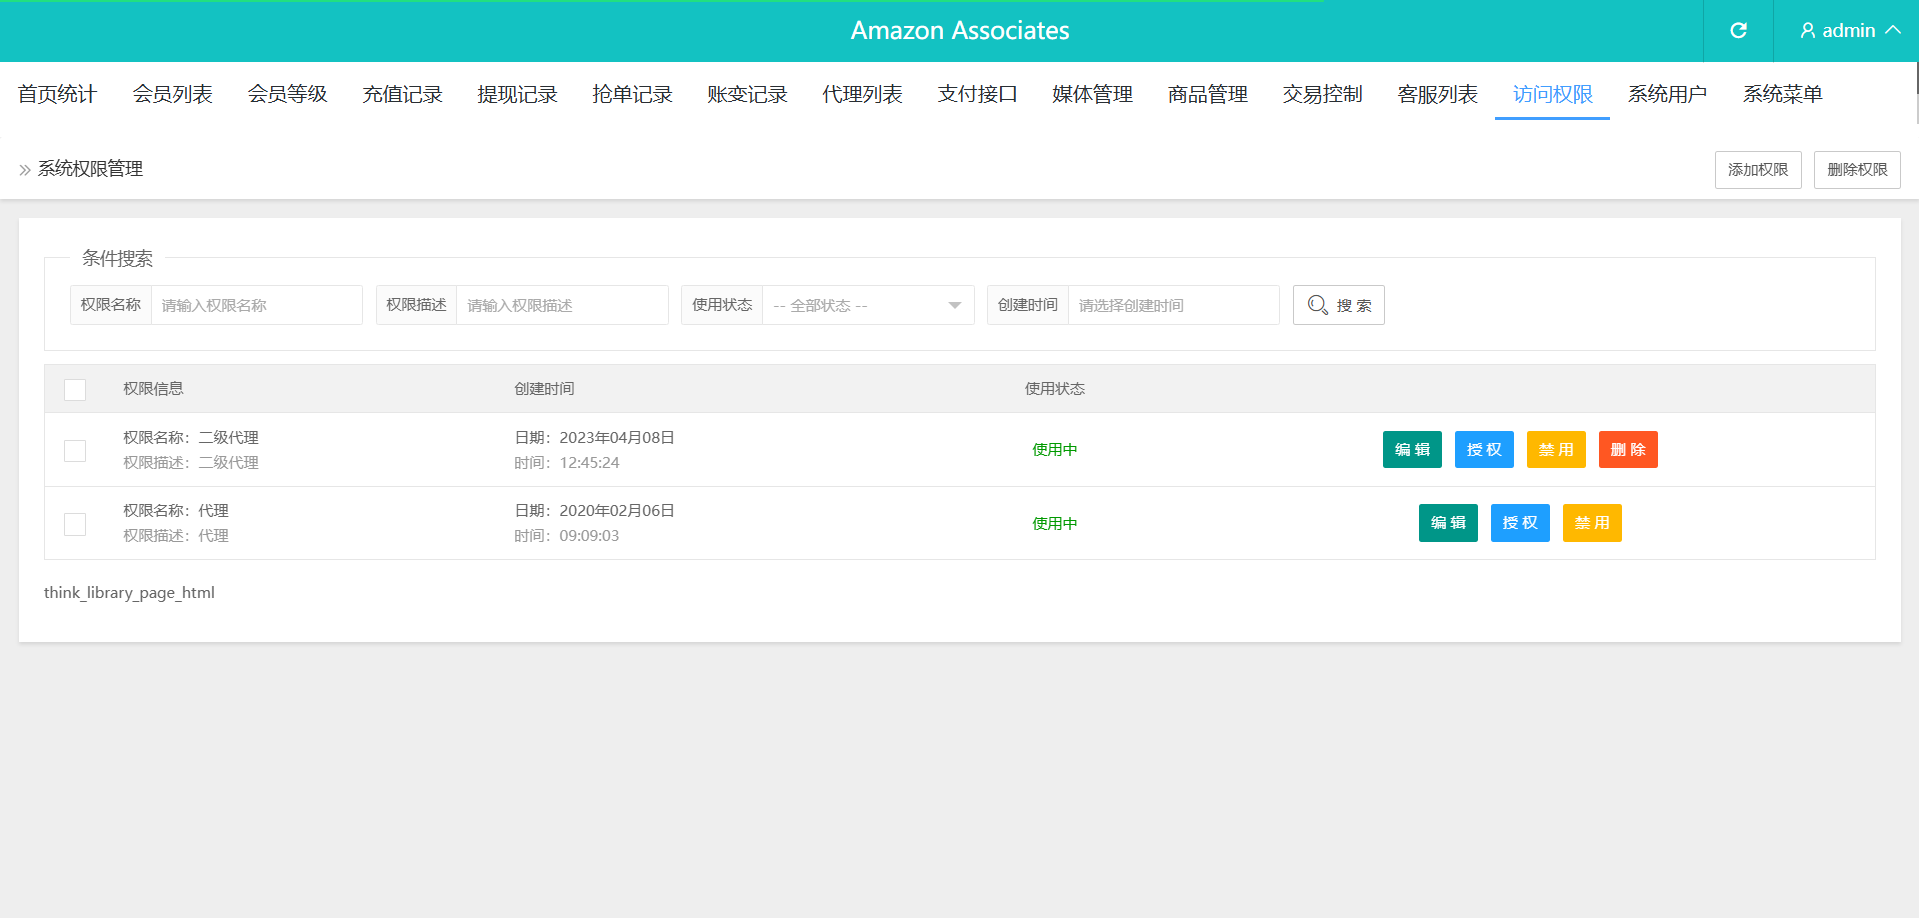Open the 使用状态 status dropdown
The image size is (1919, 918).
click(x=867, y=305)
